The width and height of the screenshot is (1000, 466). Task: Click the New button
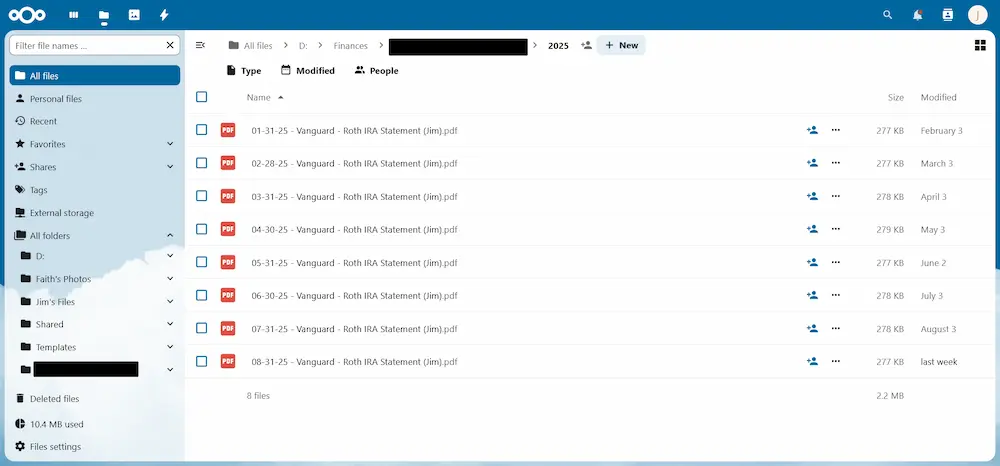tap(621, 45)
